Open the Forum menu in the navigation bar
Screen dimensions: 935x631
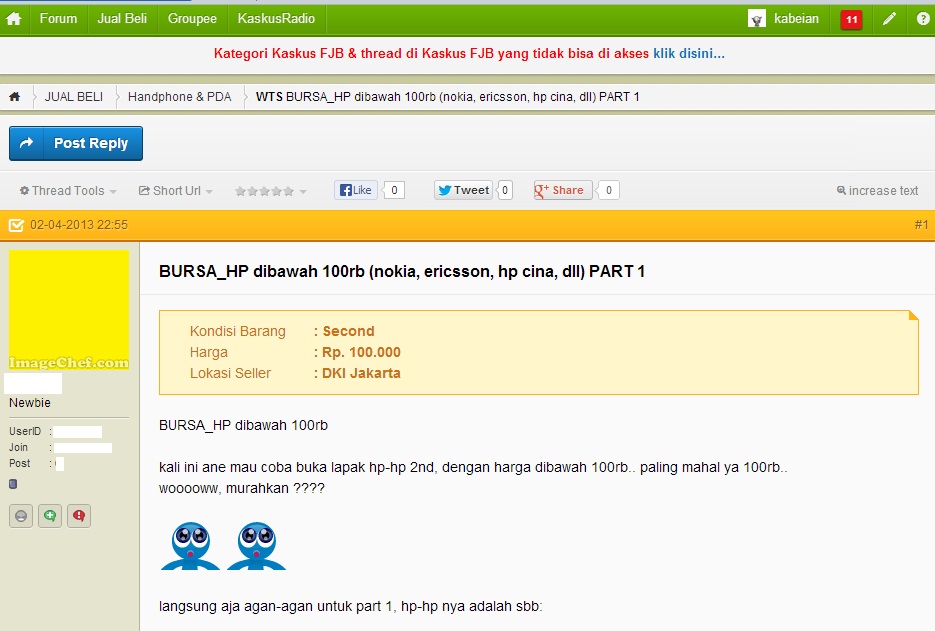[58, 18]
